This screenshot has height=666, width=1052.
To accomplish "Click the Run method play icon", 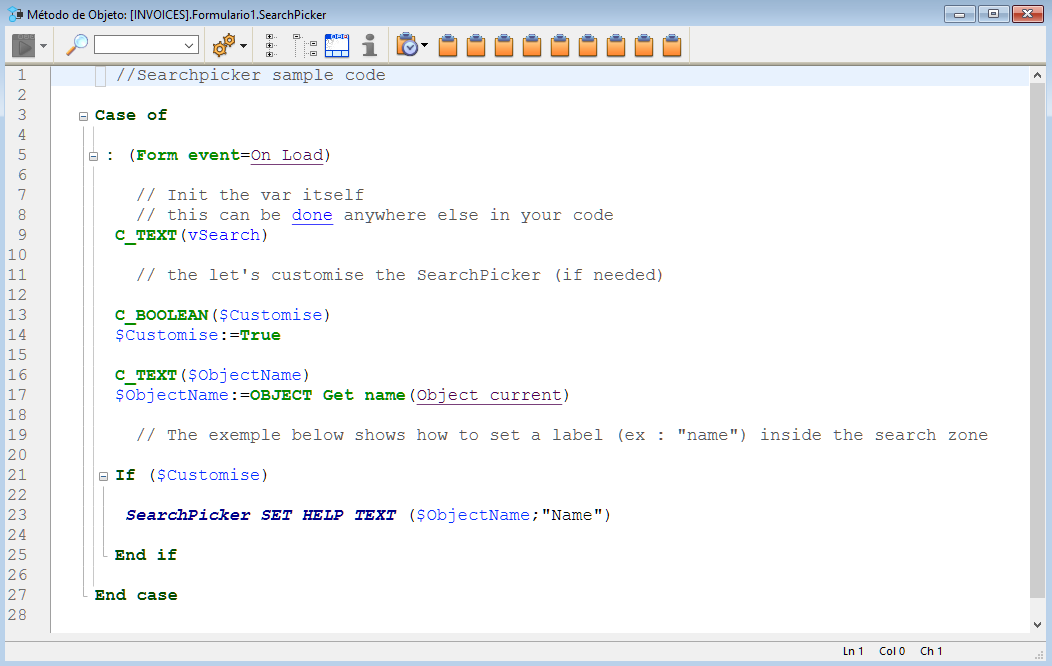I will pyautogui.click(x=23, y=45).
